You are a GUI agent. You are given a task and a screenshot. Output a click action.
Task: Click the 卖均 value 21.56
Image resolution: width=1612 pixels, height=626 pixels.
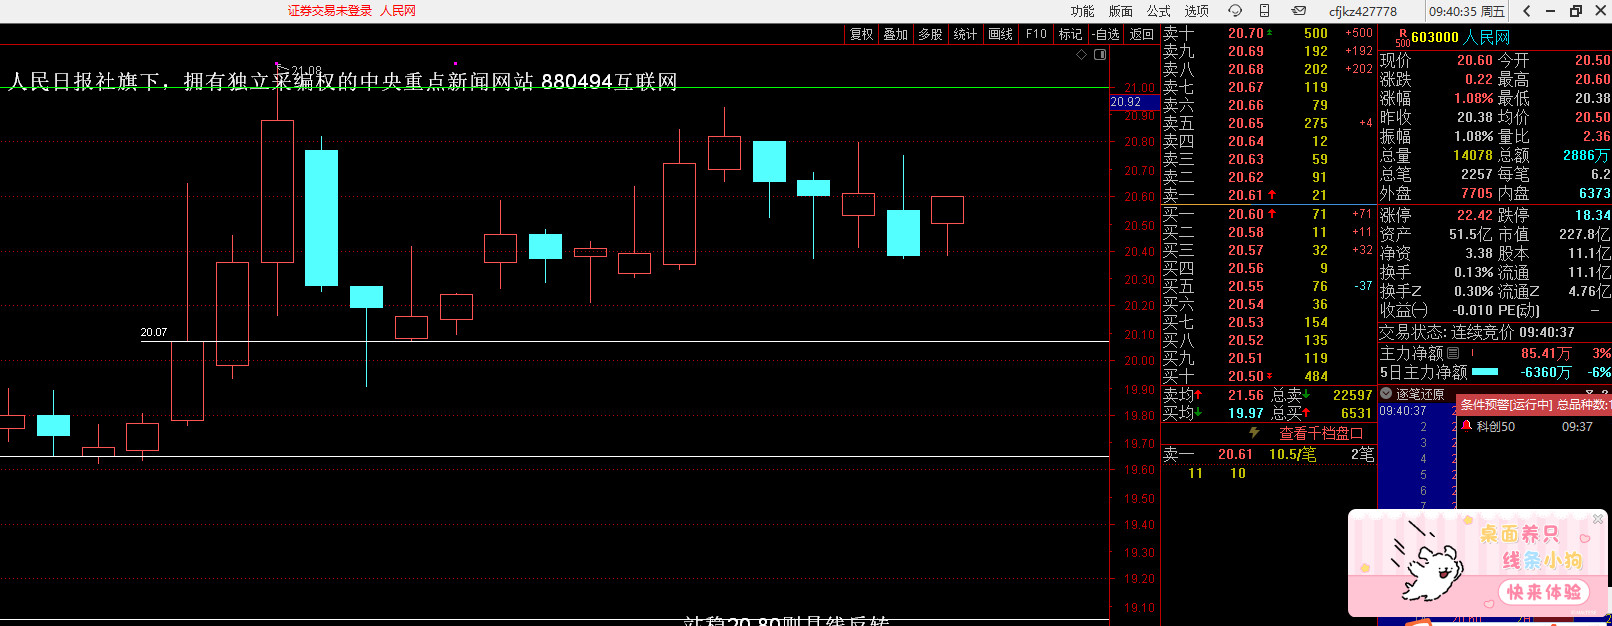1246,395
